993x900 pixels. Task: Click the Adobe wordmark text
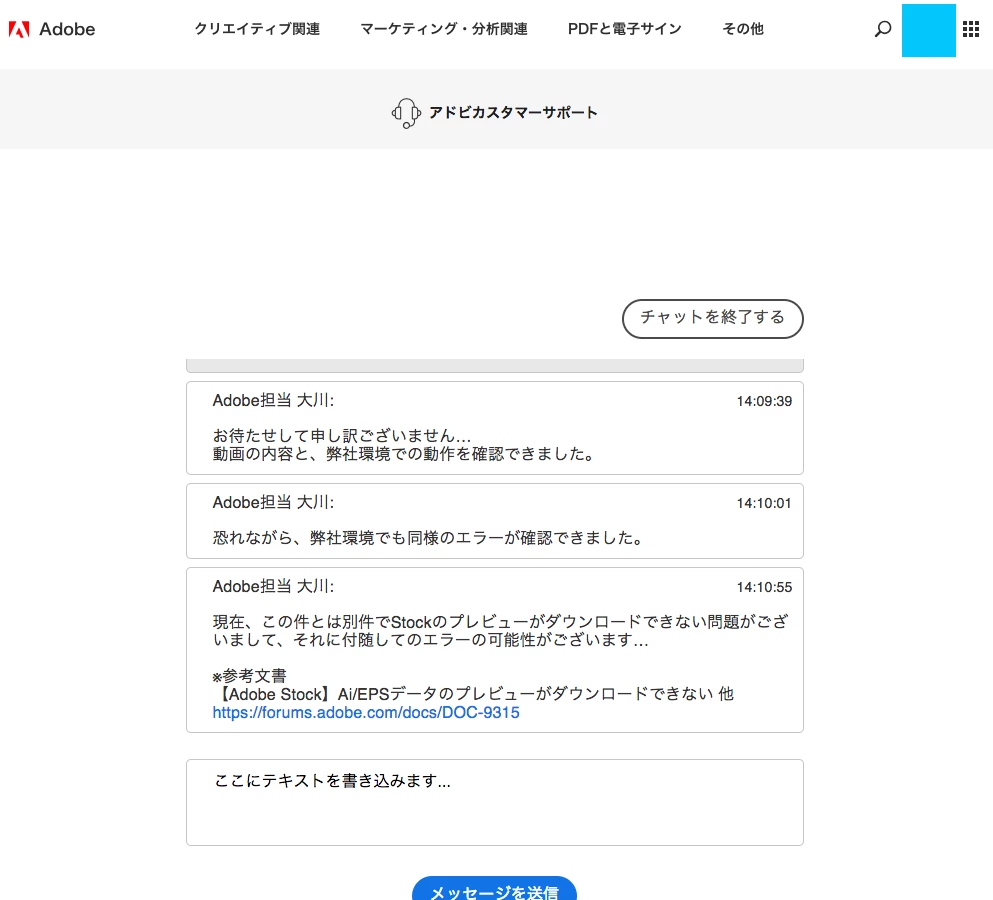click(67, 29)
